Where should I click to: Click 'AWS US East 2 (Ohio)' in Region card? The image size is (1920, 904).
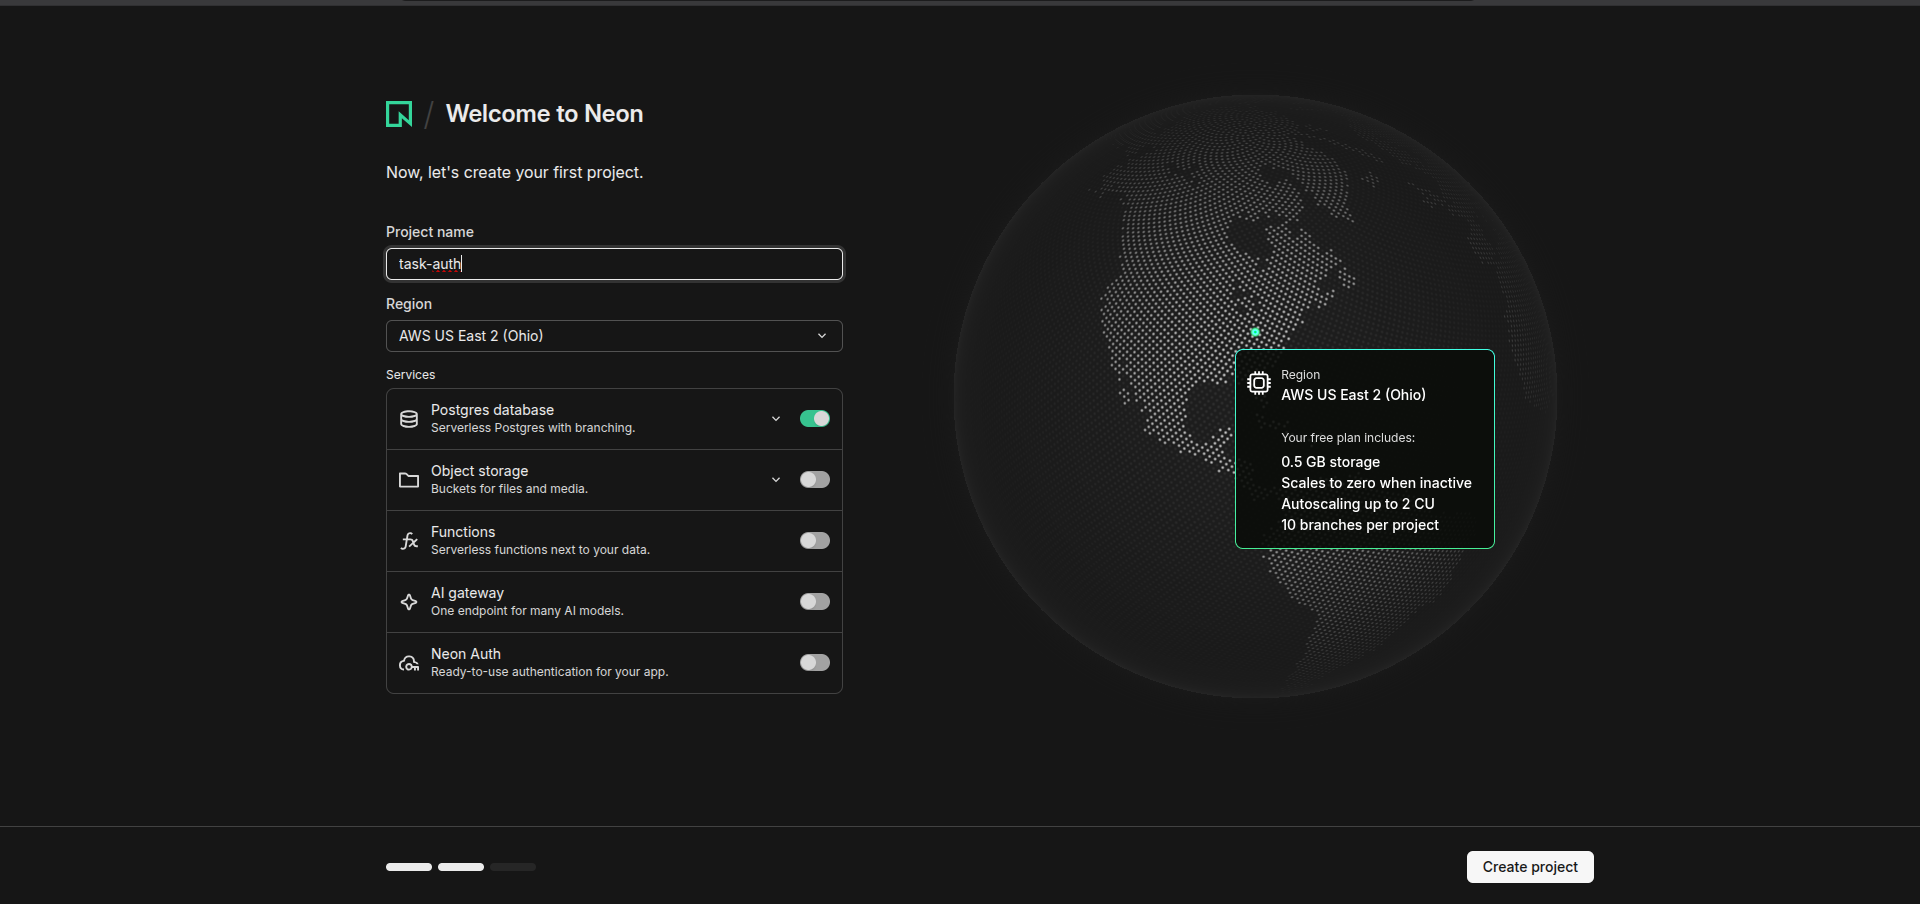[x=1353, y=395]
